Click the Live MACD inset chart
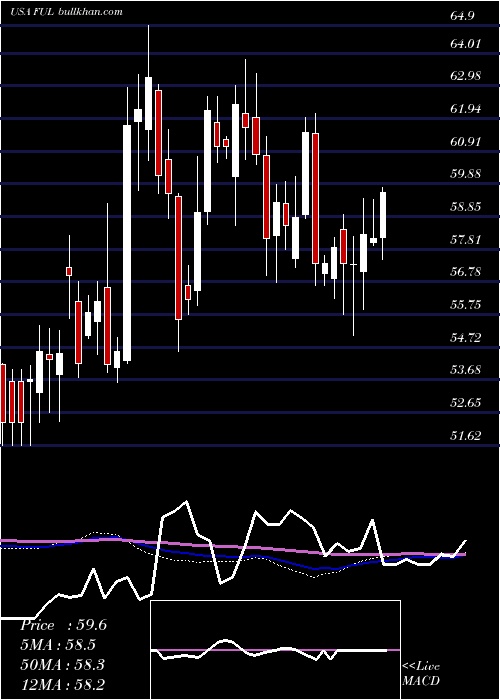This screenshot has height=700, width=500. (x=275, y=650)
